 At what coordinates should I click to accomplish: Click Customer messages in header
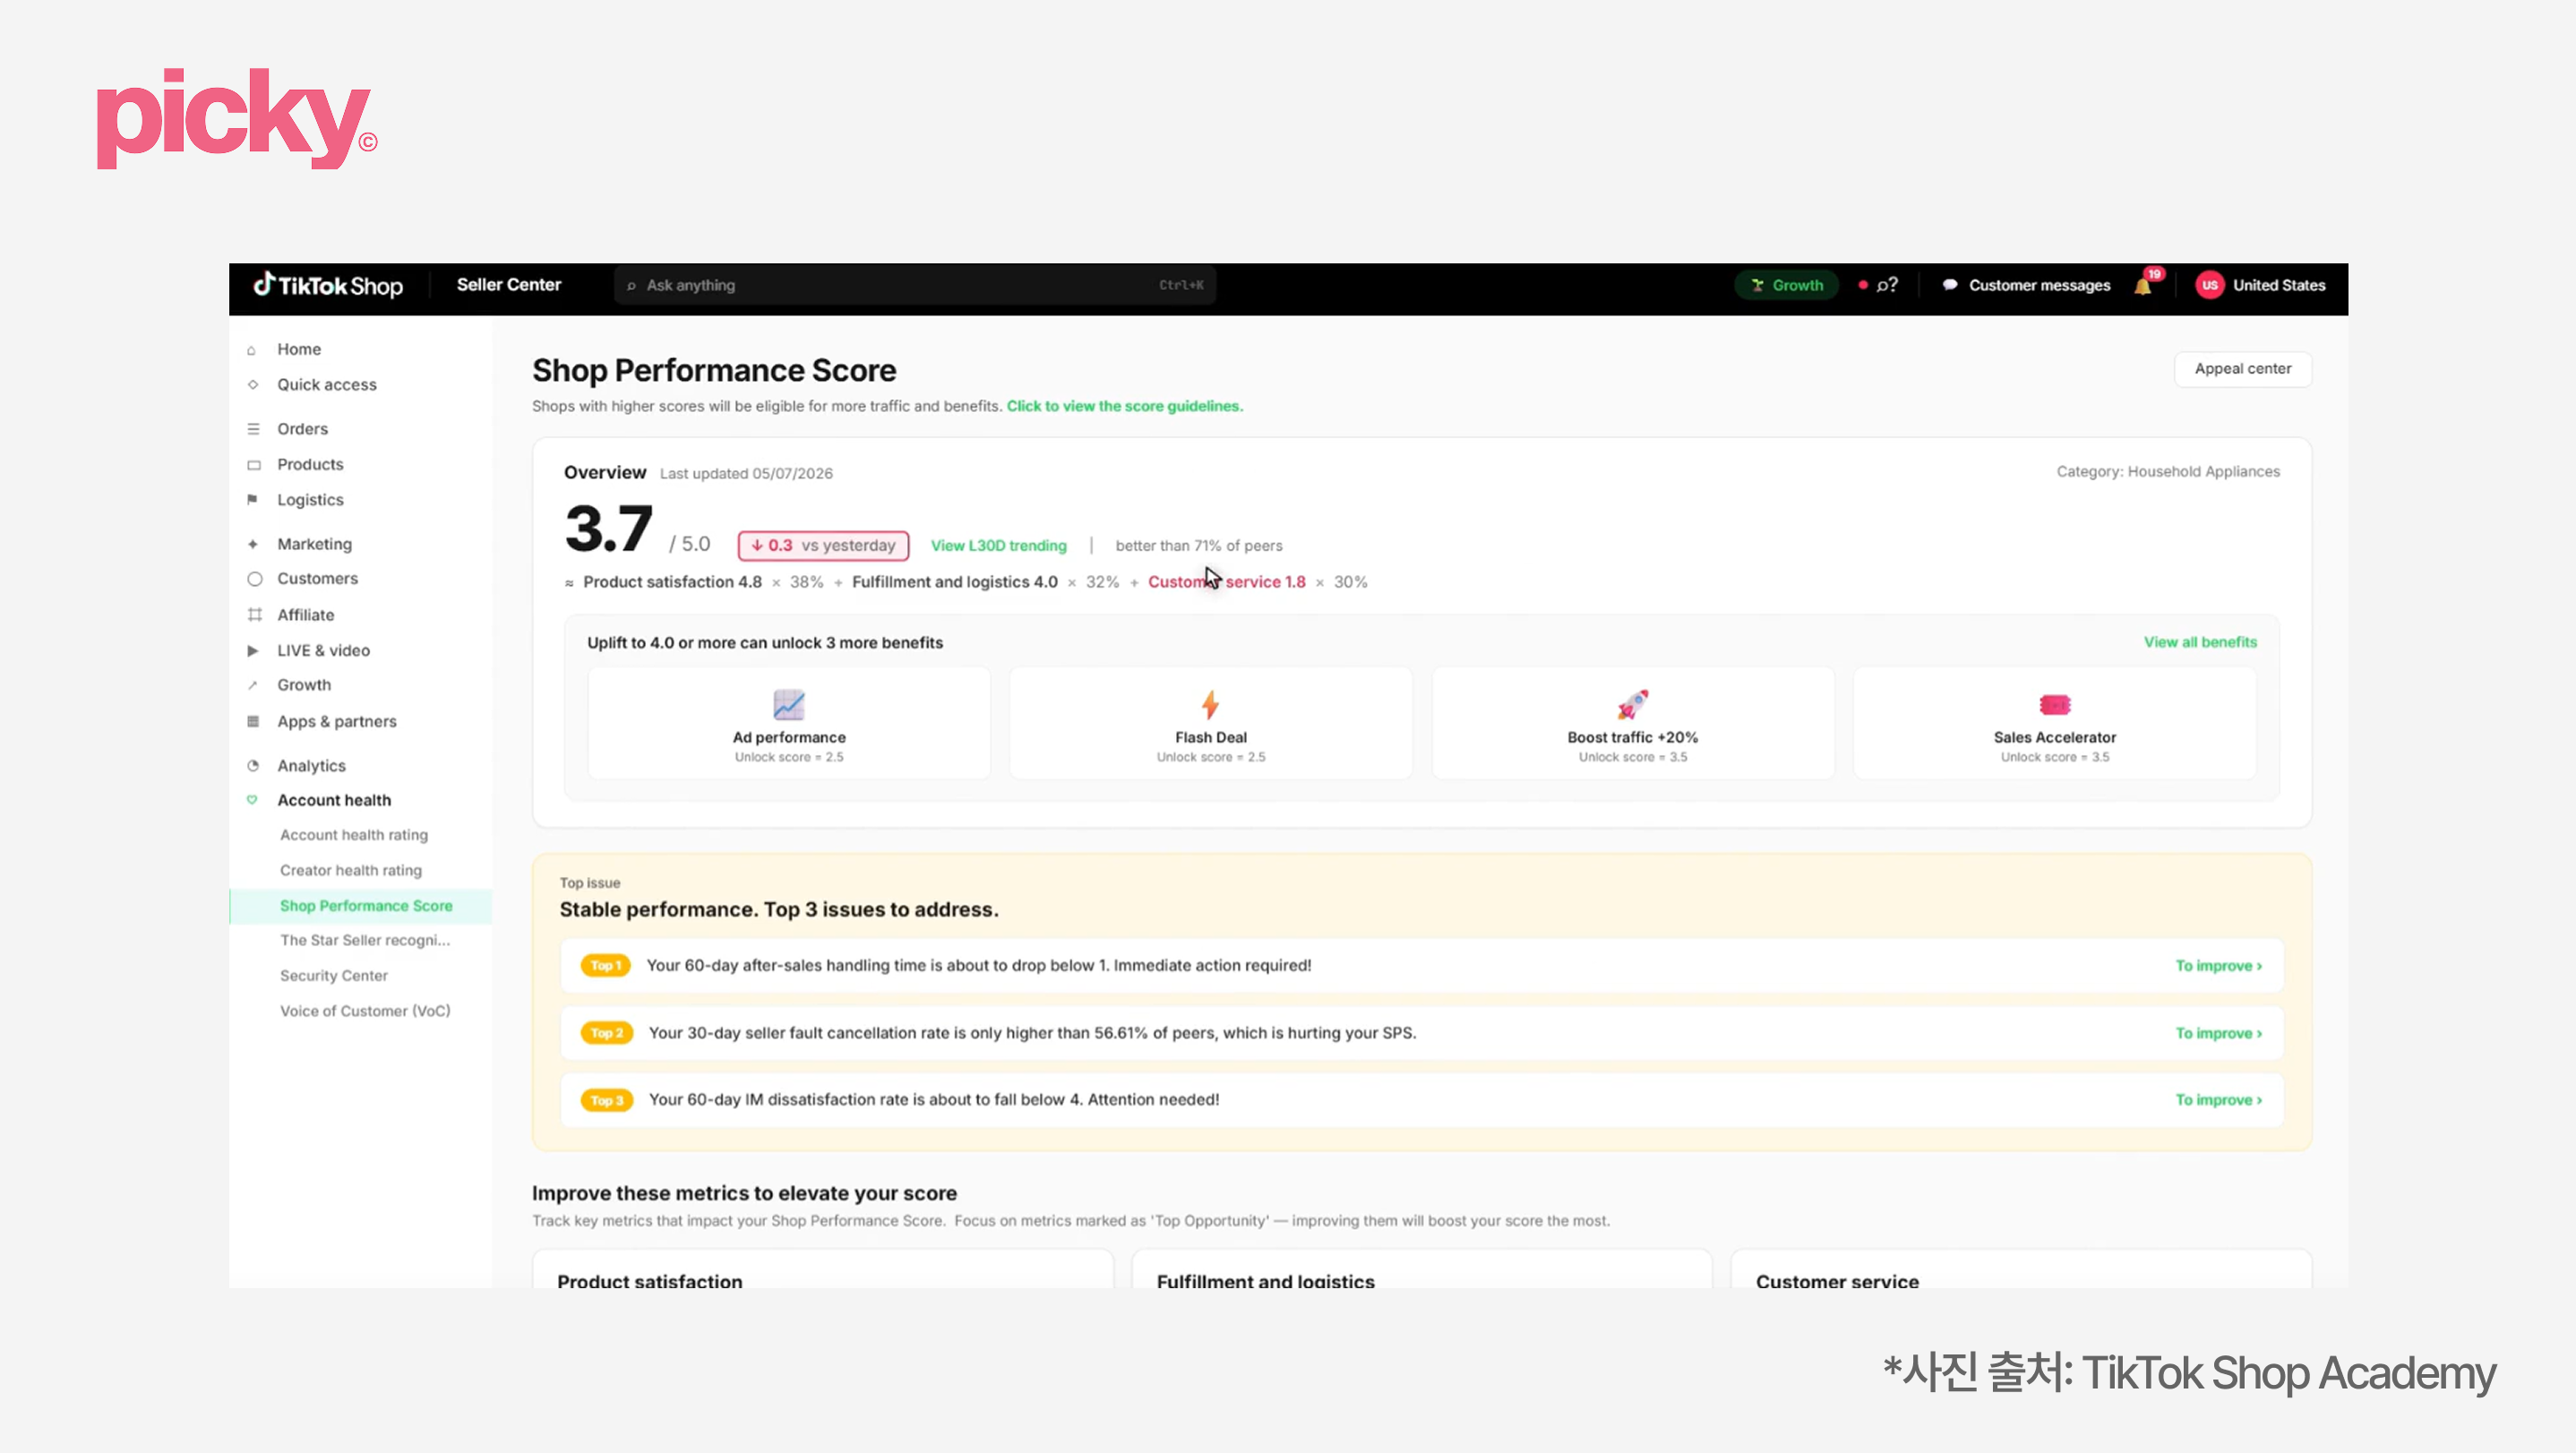click(2039, 285)
